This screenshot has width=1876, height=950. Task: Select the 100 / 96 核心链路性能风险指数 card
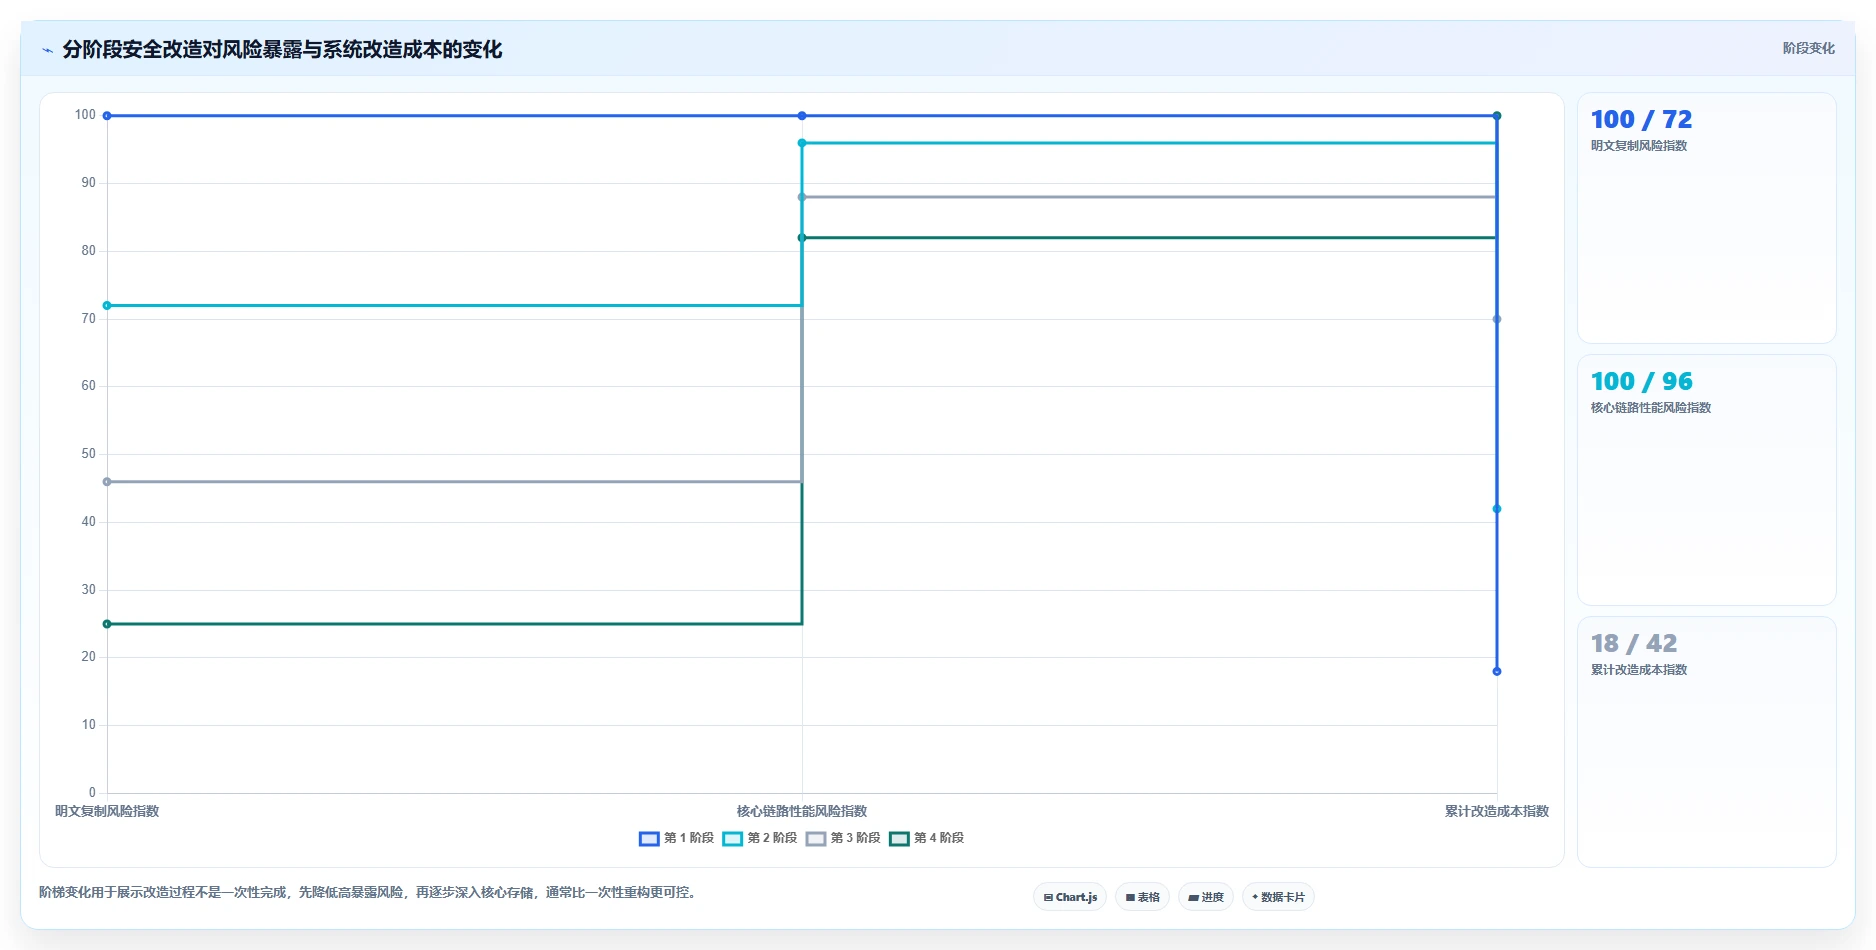point(1706,480)
